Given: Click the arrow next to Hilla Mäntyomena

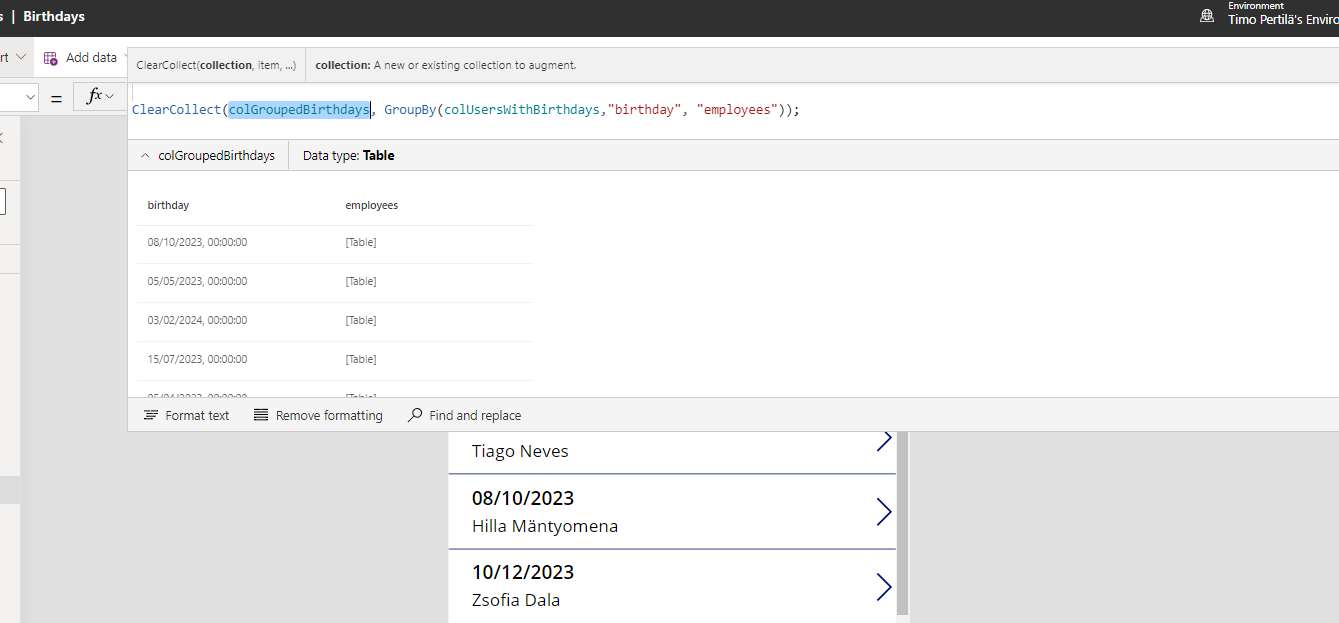Looking at the screenshot, I should 883,512.
